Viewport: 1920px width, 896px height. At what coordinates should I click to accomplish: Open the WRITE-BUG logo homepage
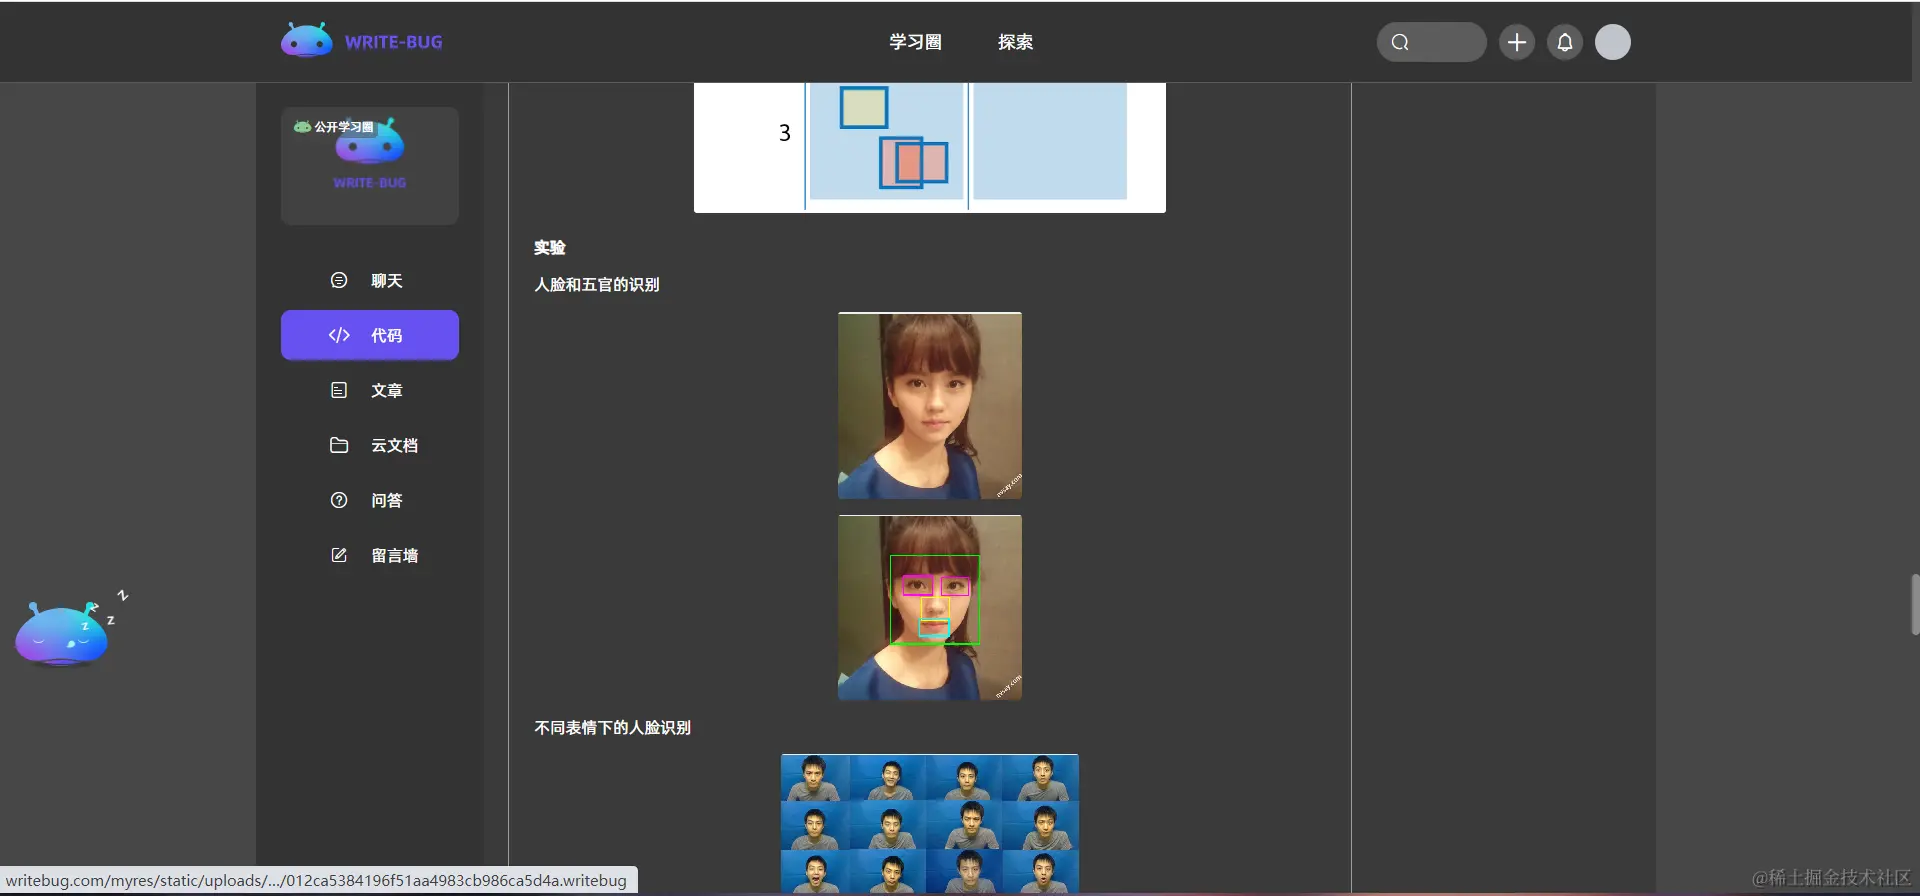[x=362, y=41]
